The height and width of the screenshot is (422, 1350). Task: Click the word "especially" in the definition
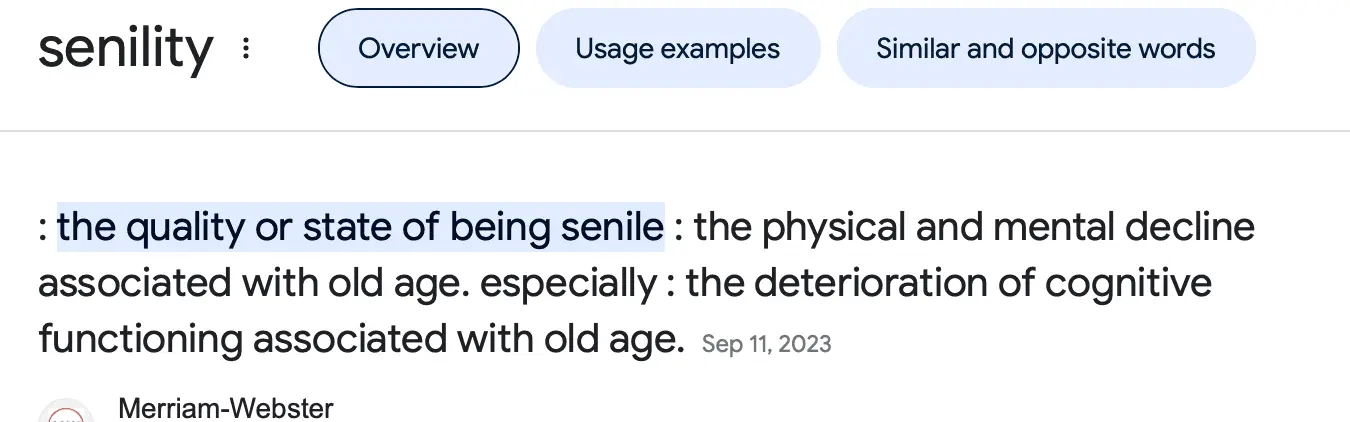568,284
